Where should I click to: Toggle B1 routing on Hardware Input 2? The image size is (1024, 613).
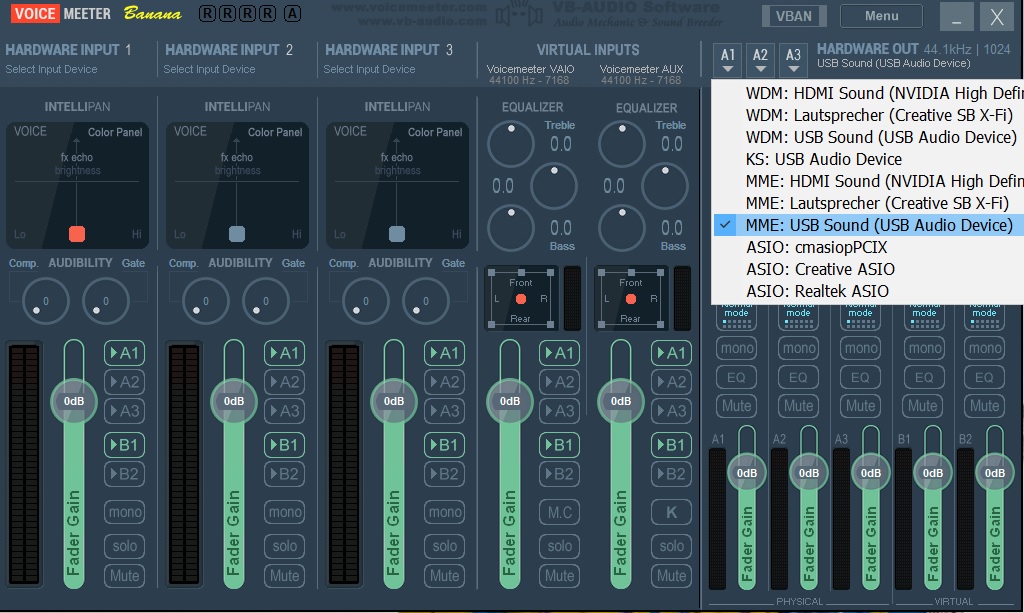[284, 445]
